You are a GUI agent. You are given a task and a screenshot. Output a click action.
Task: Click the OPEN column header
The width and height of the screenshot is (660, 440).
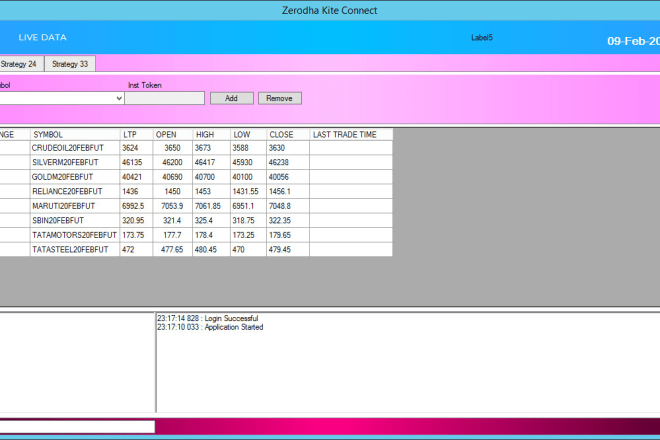click(173, 134)
